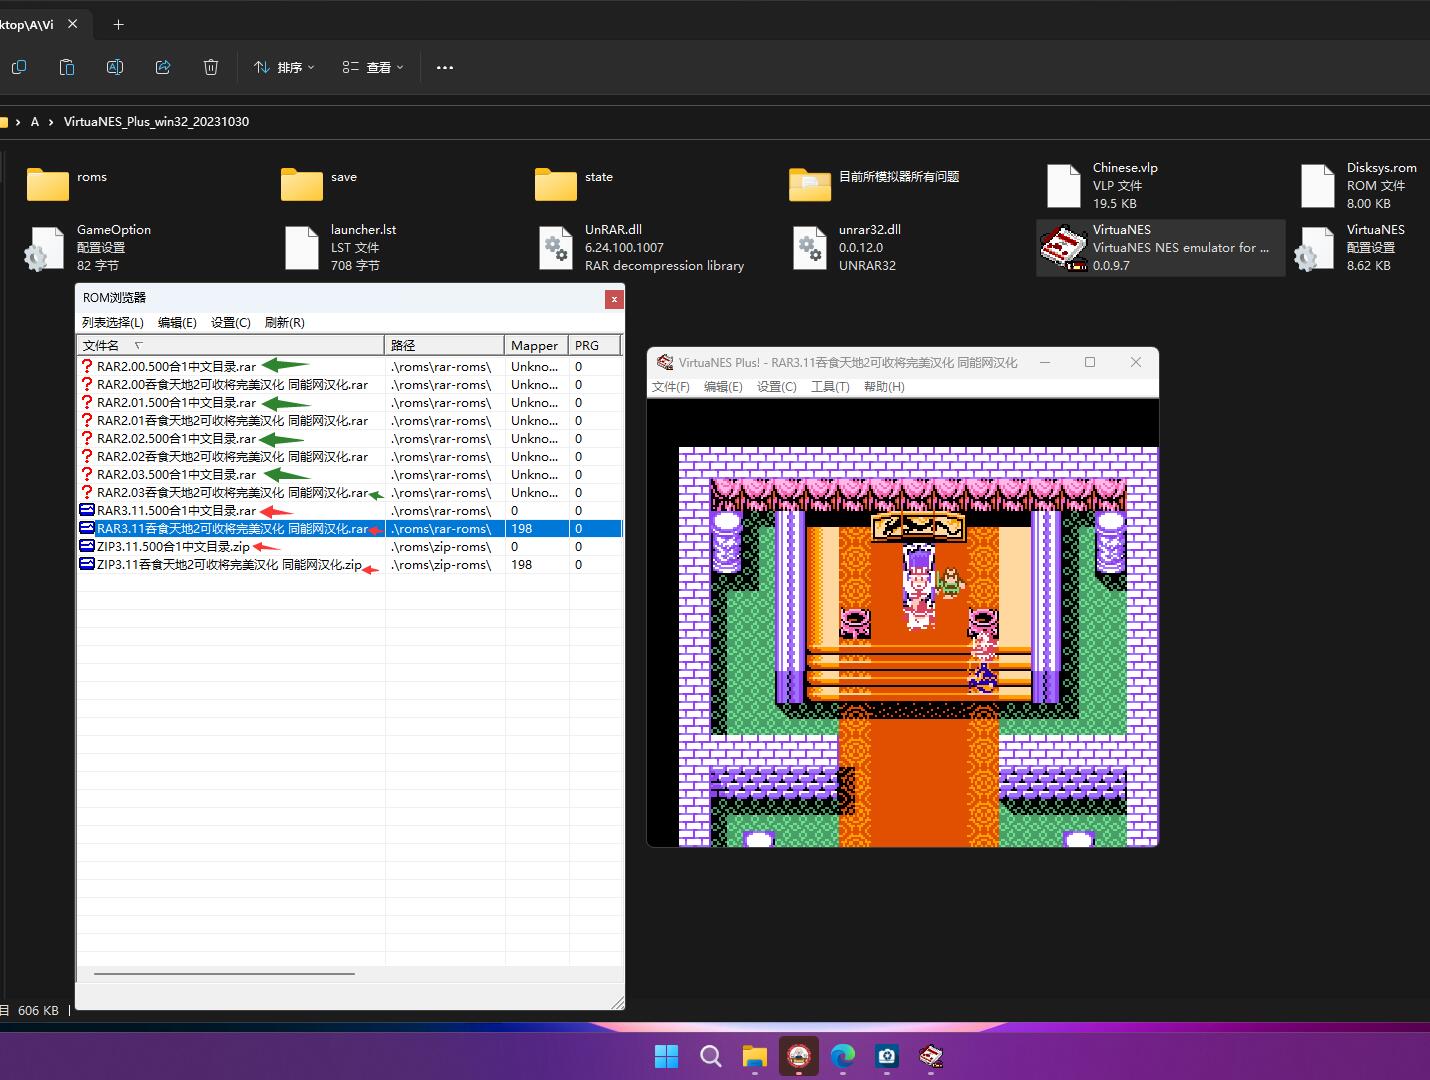Sort by 路径 column header
1430x1080 pixels.
tap(444, 345)
